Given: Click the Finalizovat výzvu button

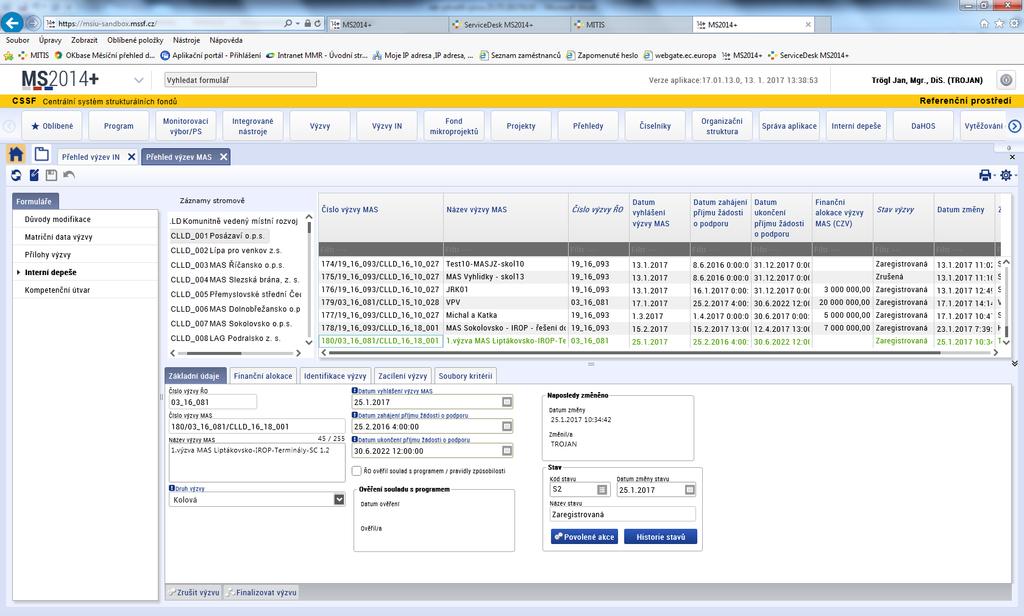Looking at the screenshot, I should (261, 592).
